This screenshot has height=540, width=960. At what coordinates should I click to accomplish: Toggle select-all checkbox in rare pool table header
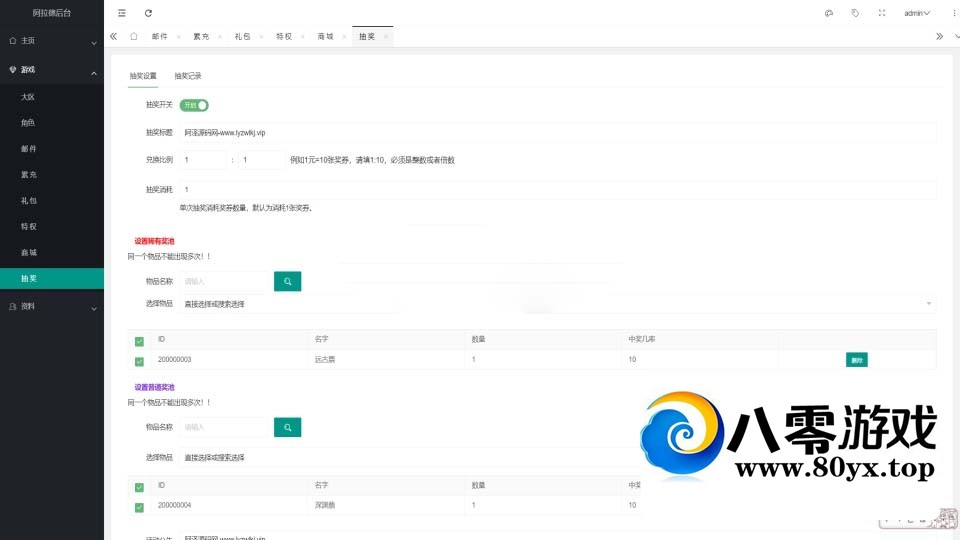click(x=139, y=341)
